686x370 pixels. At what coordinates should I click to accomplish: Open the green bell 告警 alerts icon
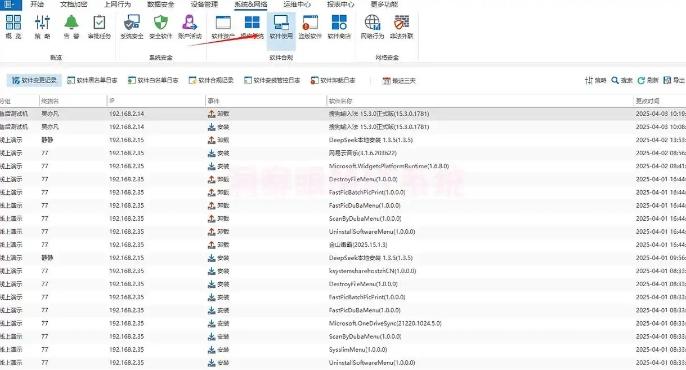click(x=71, y=27)
